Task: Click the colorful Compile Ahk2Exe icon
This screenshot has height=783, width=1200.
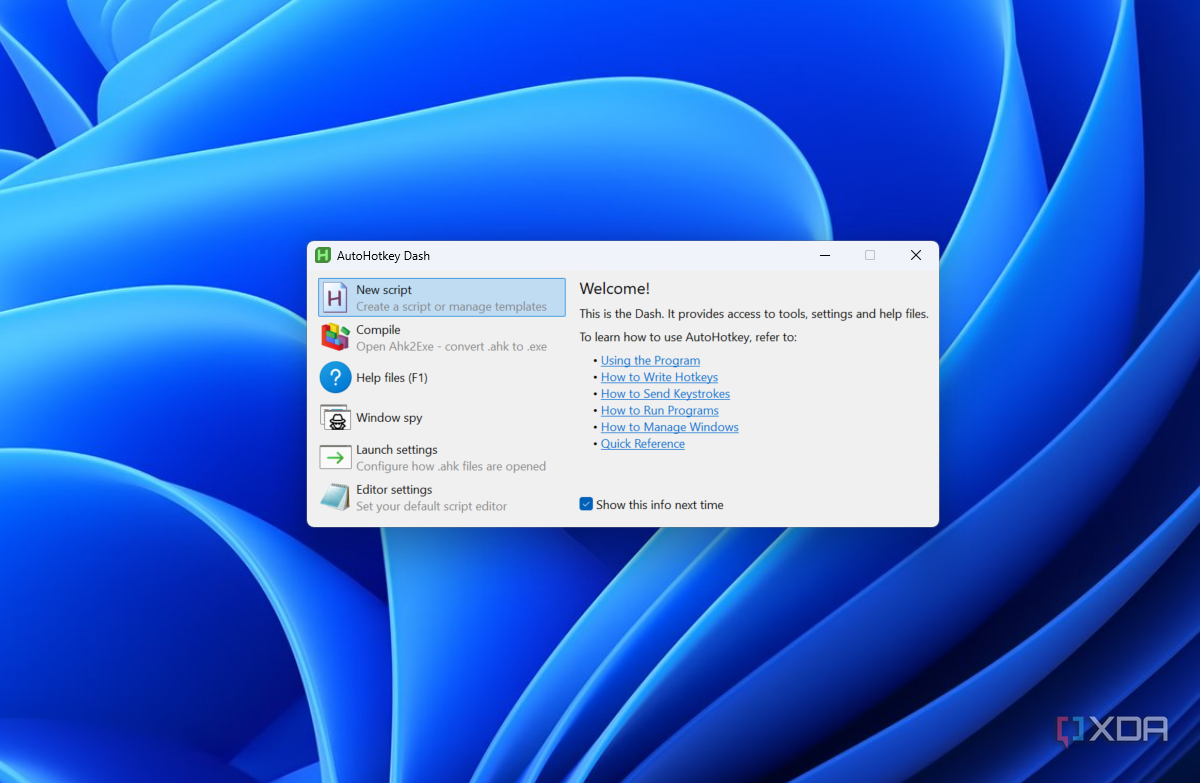Action: [x=335, y=337]
